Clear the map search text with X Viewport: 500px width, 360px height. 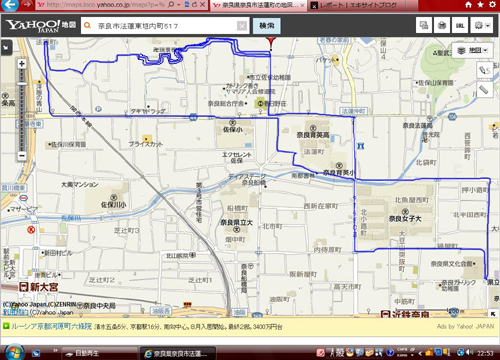[x=242, y=26]
